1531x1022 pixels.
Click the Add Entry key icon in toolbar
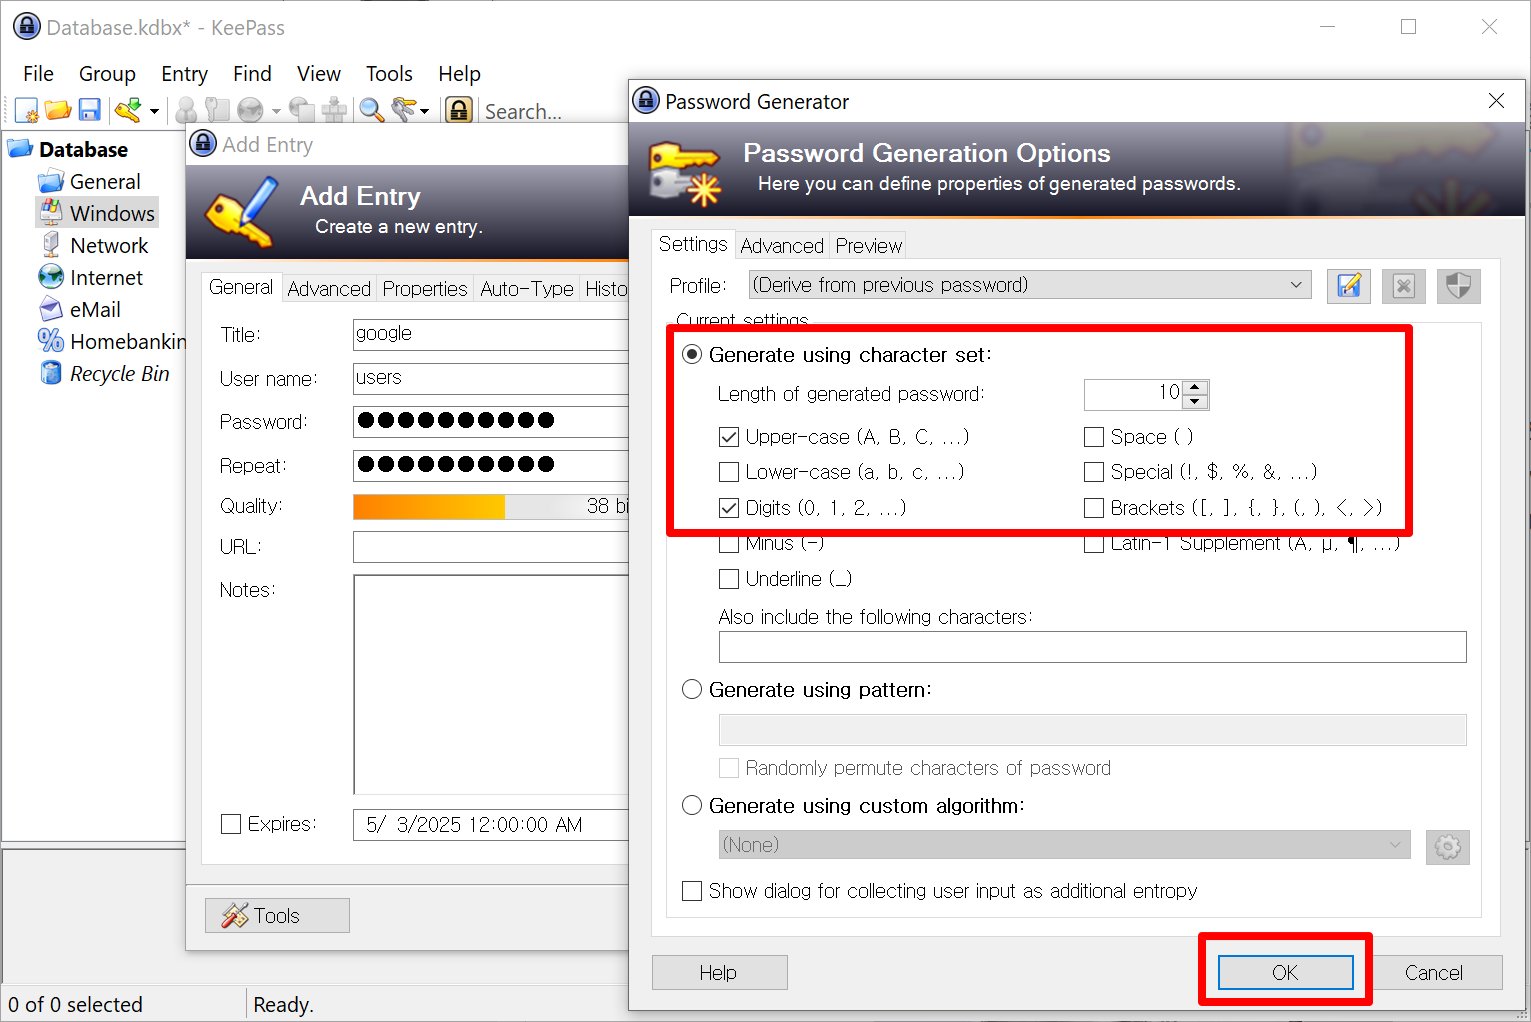(128, 110)
